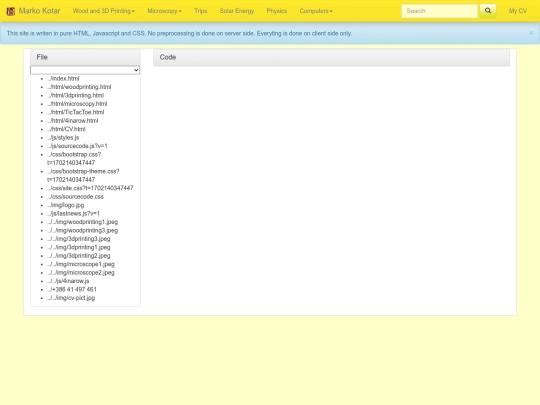540x405 pixels.
Task: Click the Code panel heading
Action: click(x=331, y=57)
